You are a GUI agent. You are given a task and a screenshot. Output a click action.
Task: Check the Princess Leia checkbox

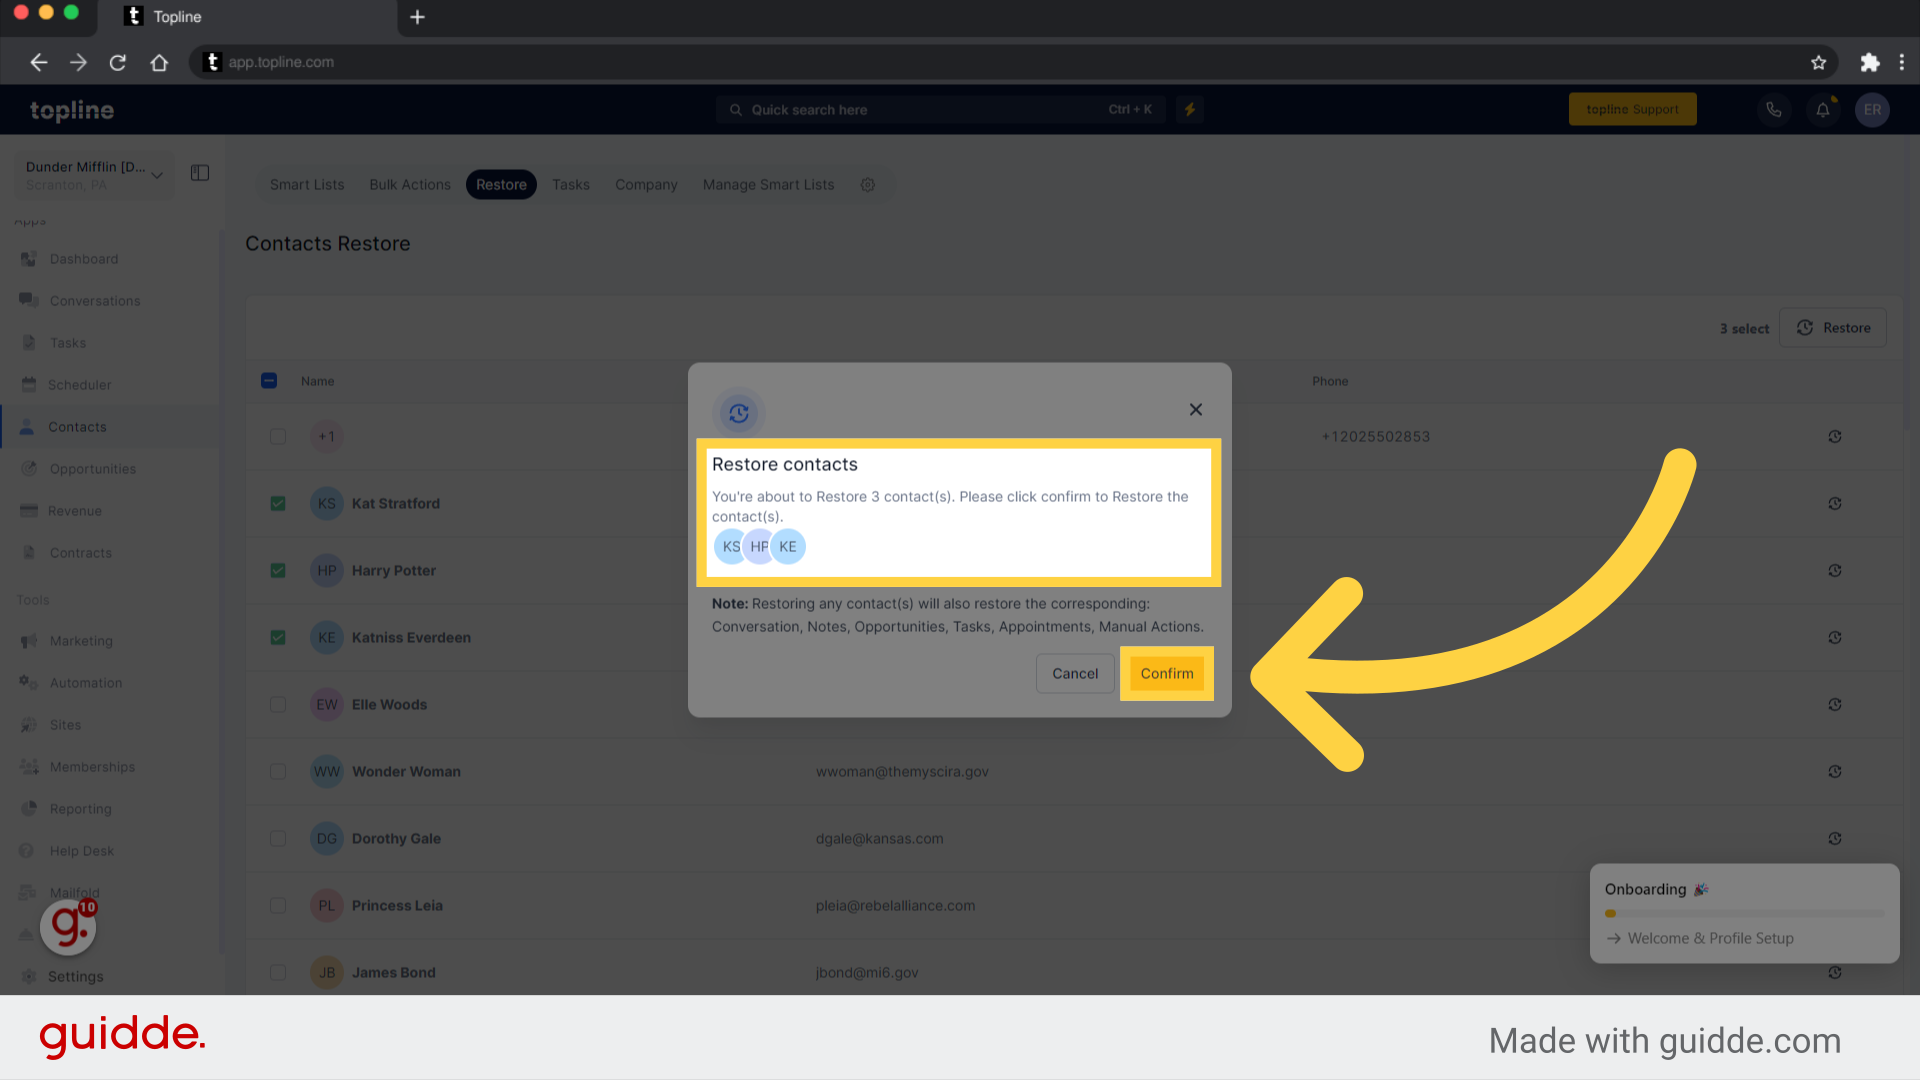[278, 906]
